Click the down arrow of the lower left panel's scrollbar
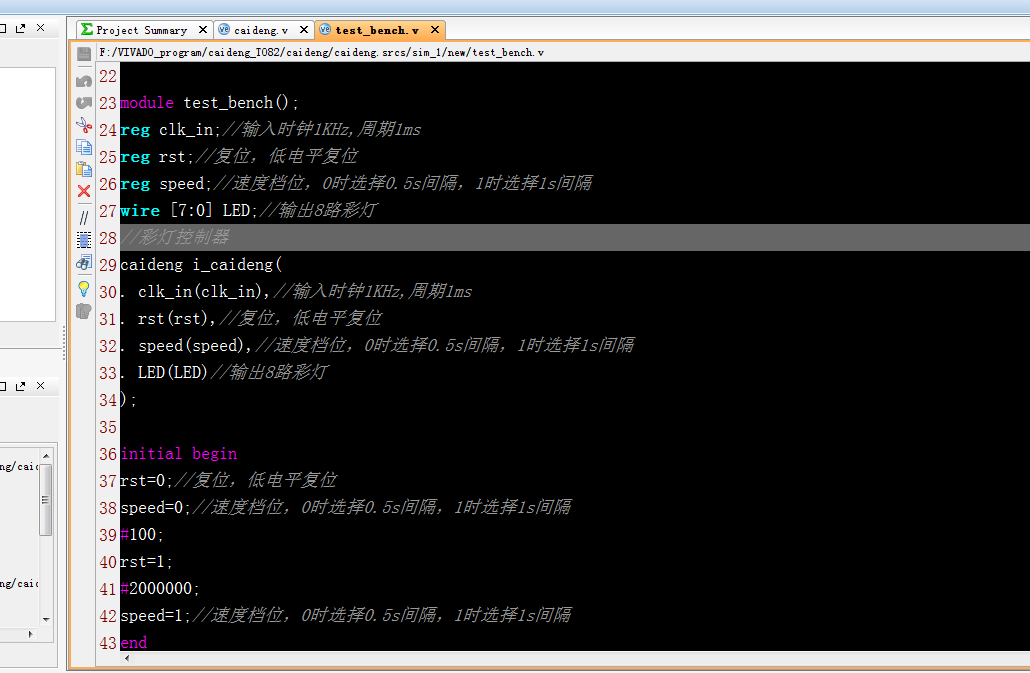Image resolution: width=1030 pixels, height=673 pixels. pos(46,619)
